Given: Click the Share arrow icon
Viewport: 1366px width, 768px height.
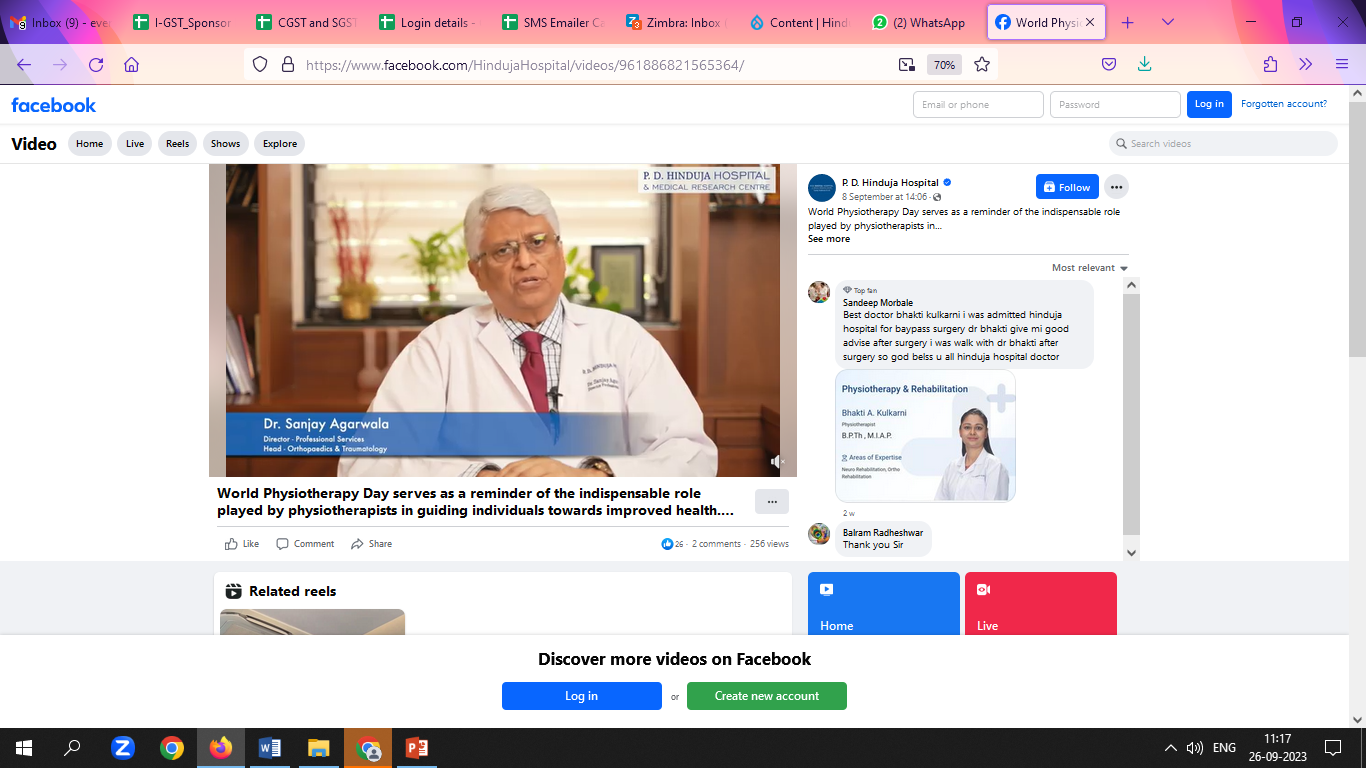Looking at the screenshot, I should pyautogui.click(x=357, y=544).
